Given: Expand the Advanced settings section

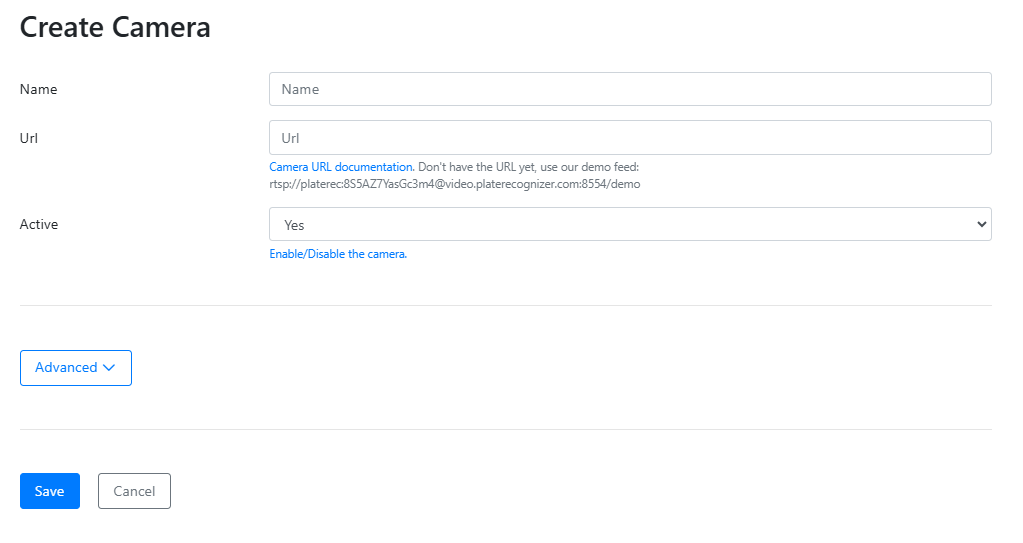Looking at the screenshot, I should coord(76,367).
